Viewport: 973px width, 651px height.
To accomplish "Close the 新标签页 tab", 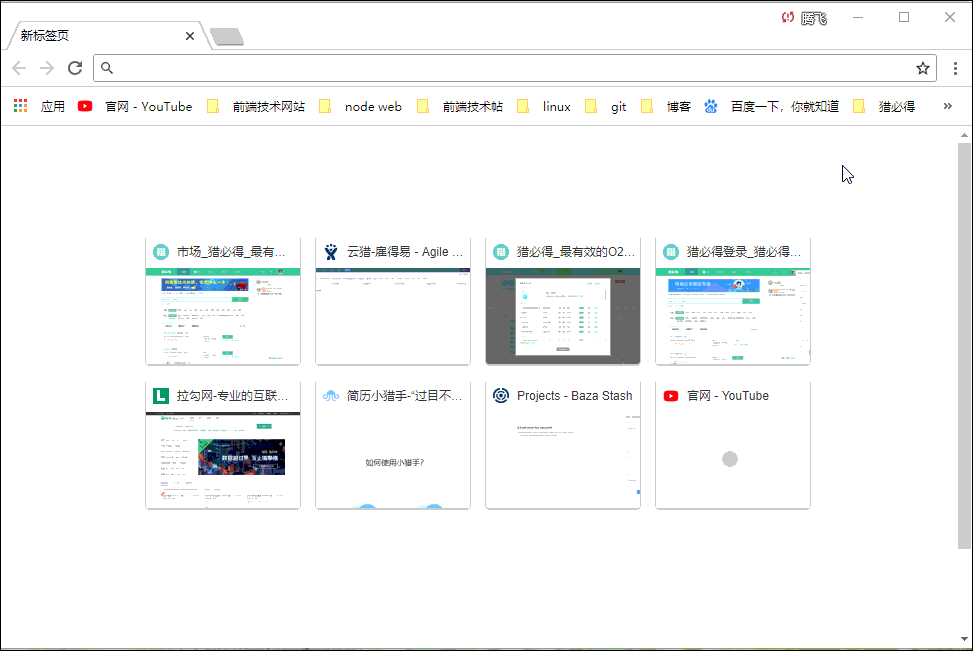I will click(190, 36).
